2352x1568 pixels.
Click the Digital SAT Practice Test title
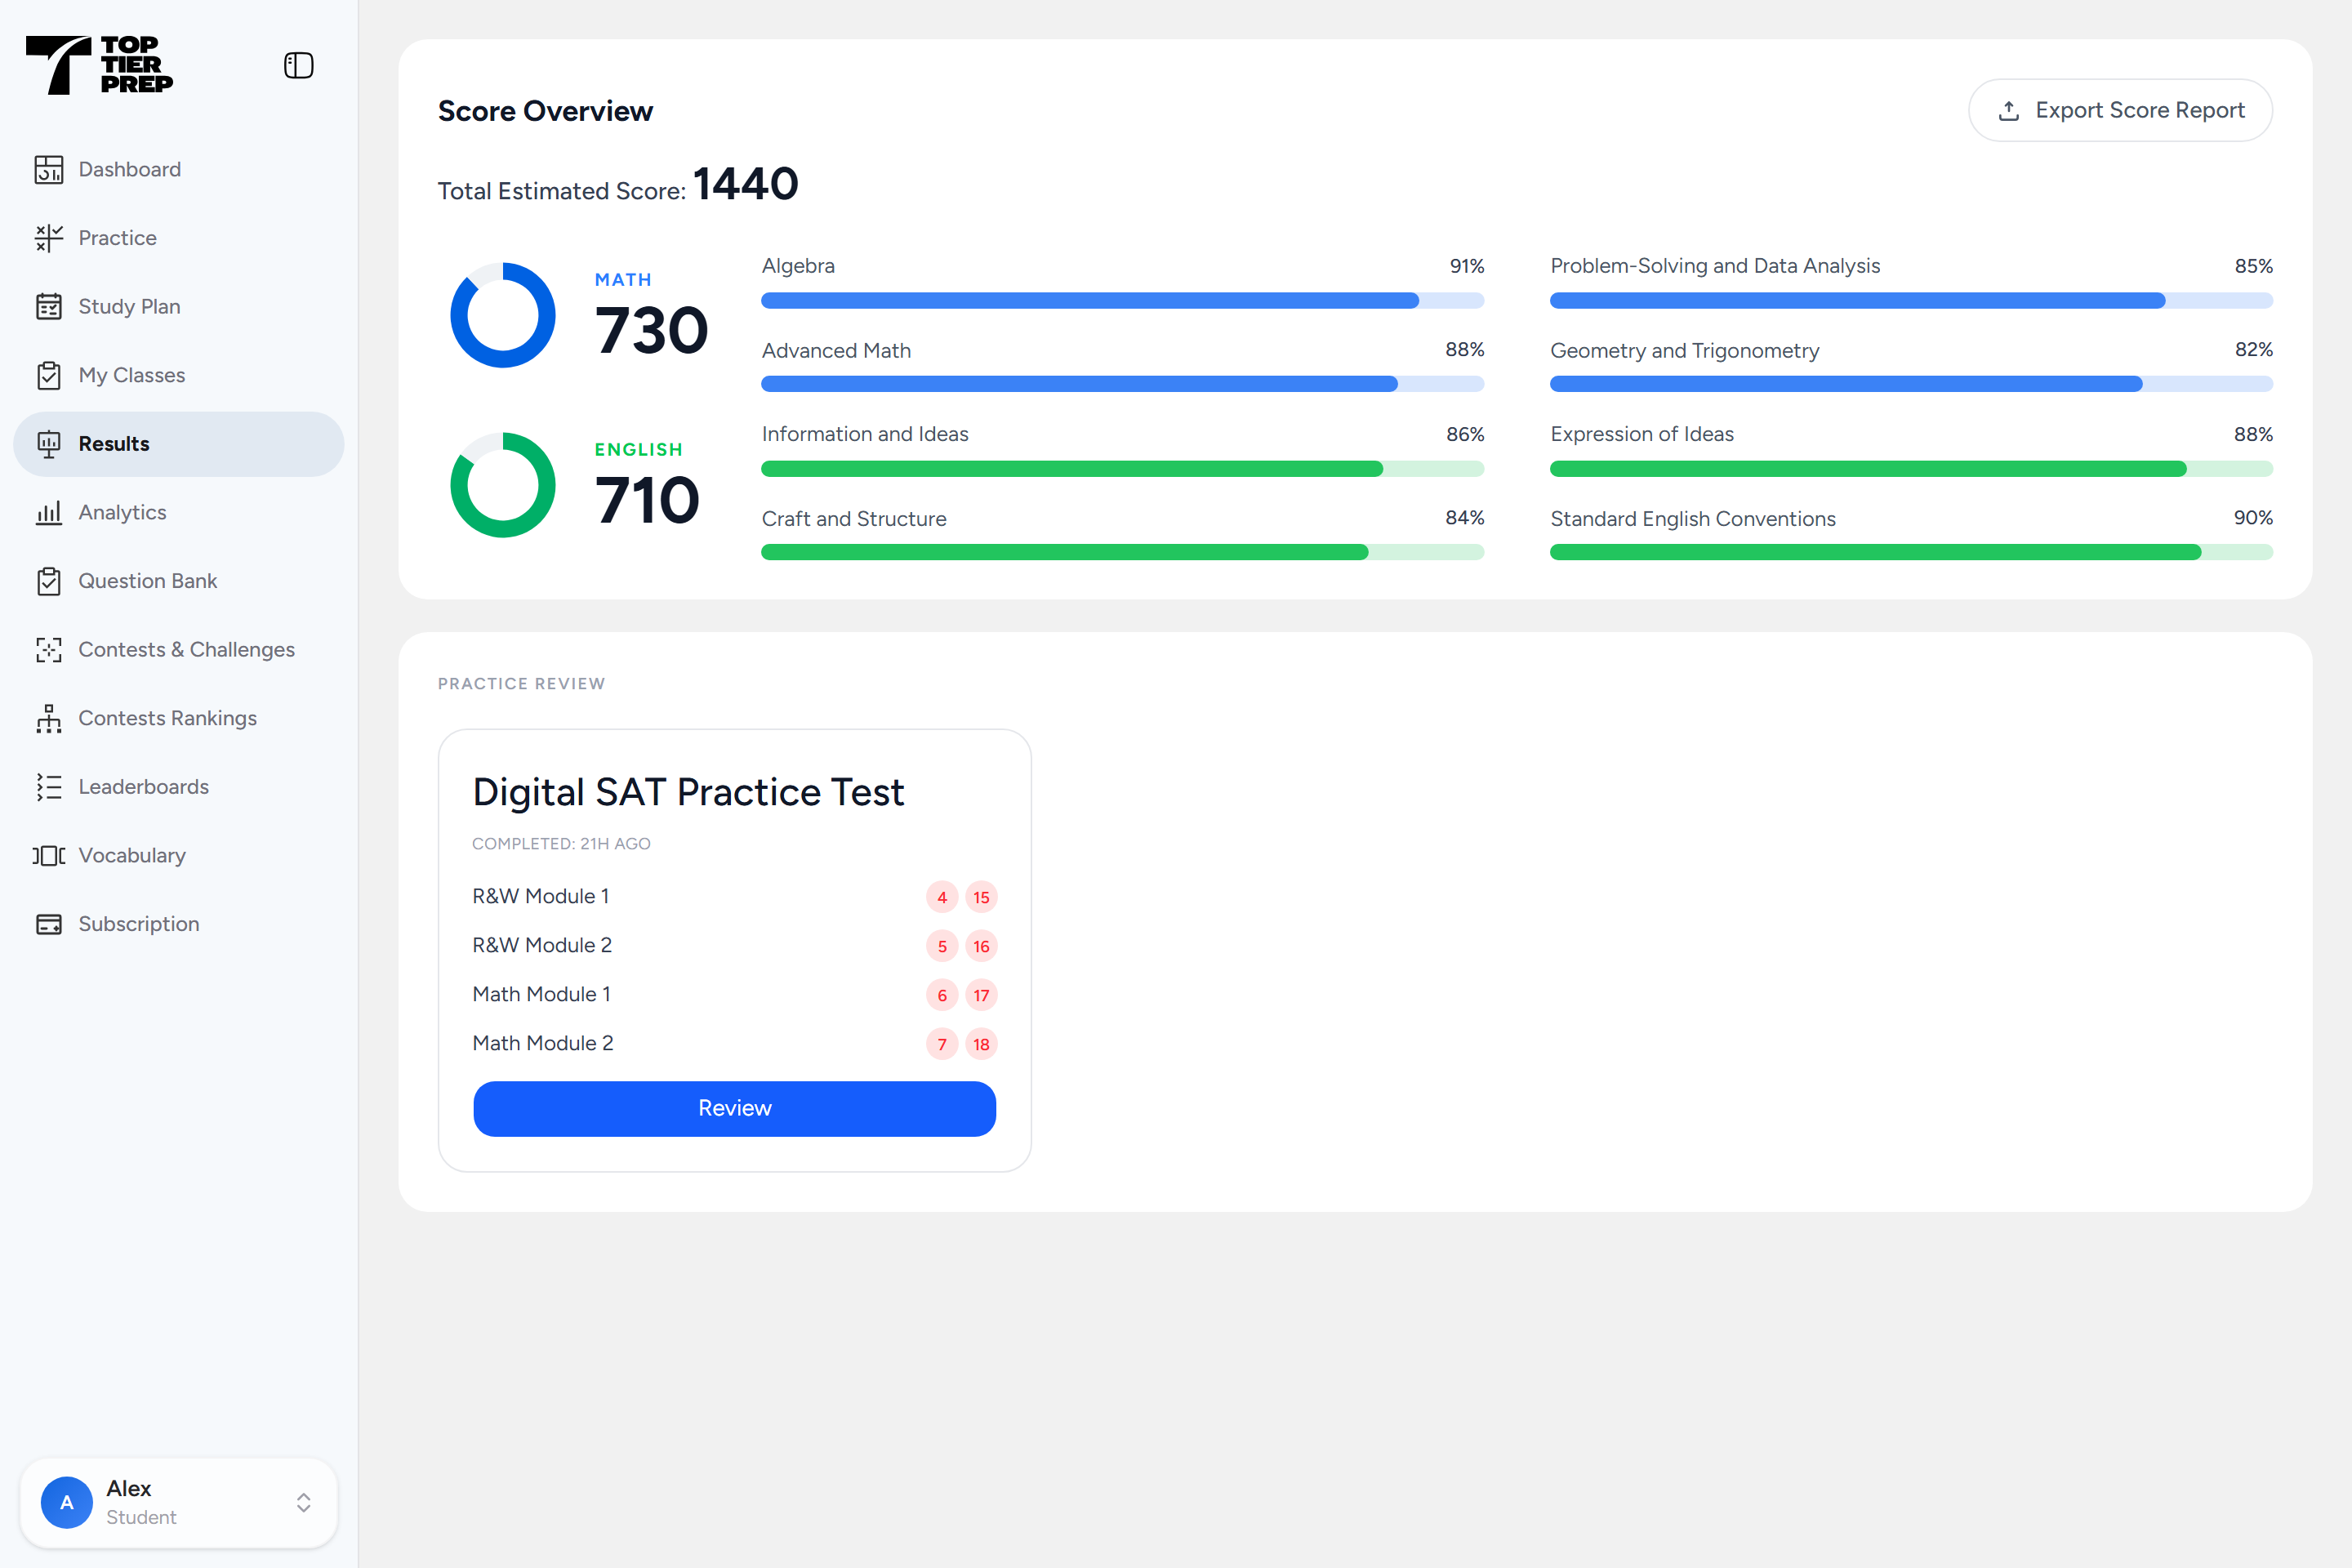point(688,792)
